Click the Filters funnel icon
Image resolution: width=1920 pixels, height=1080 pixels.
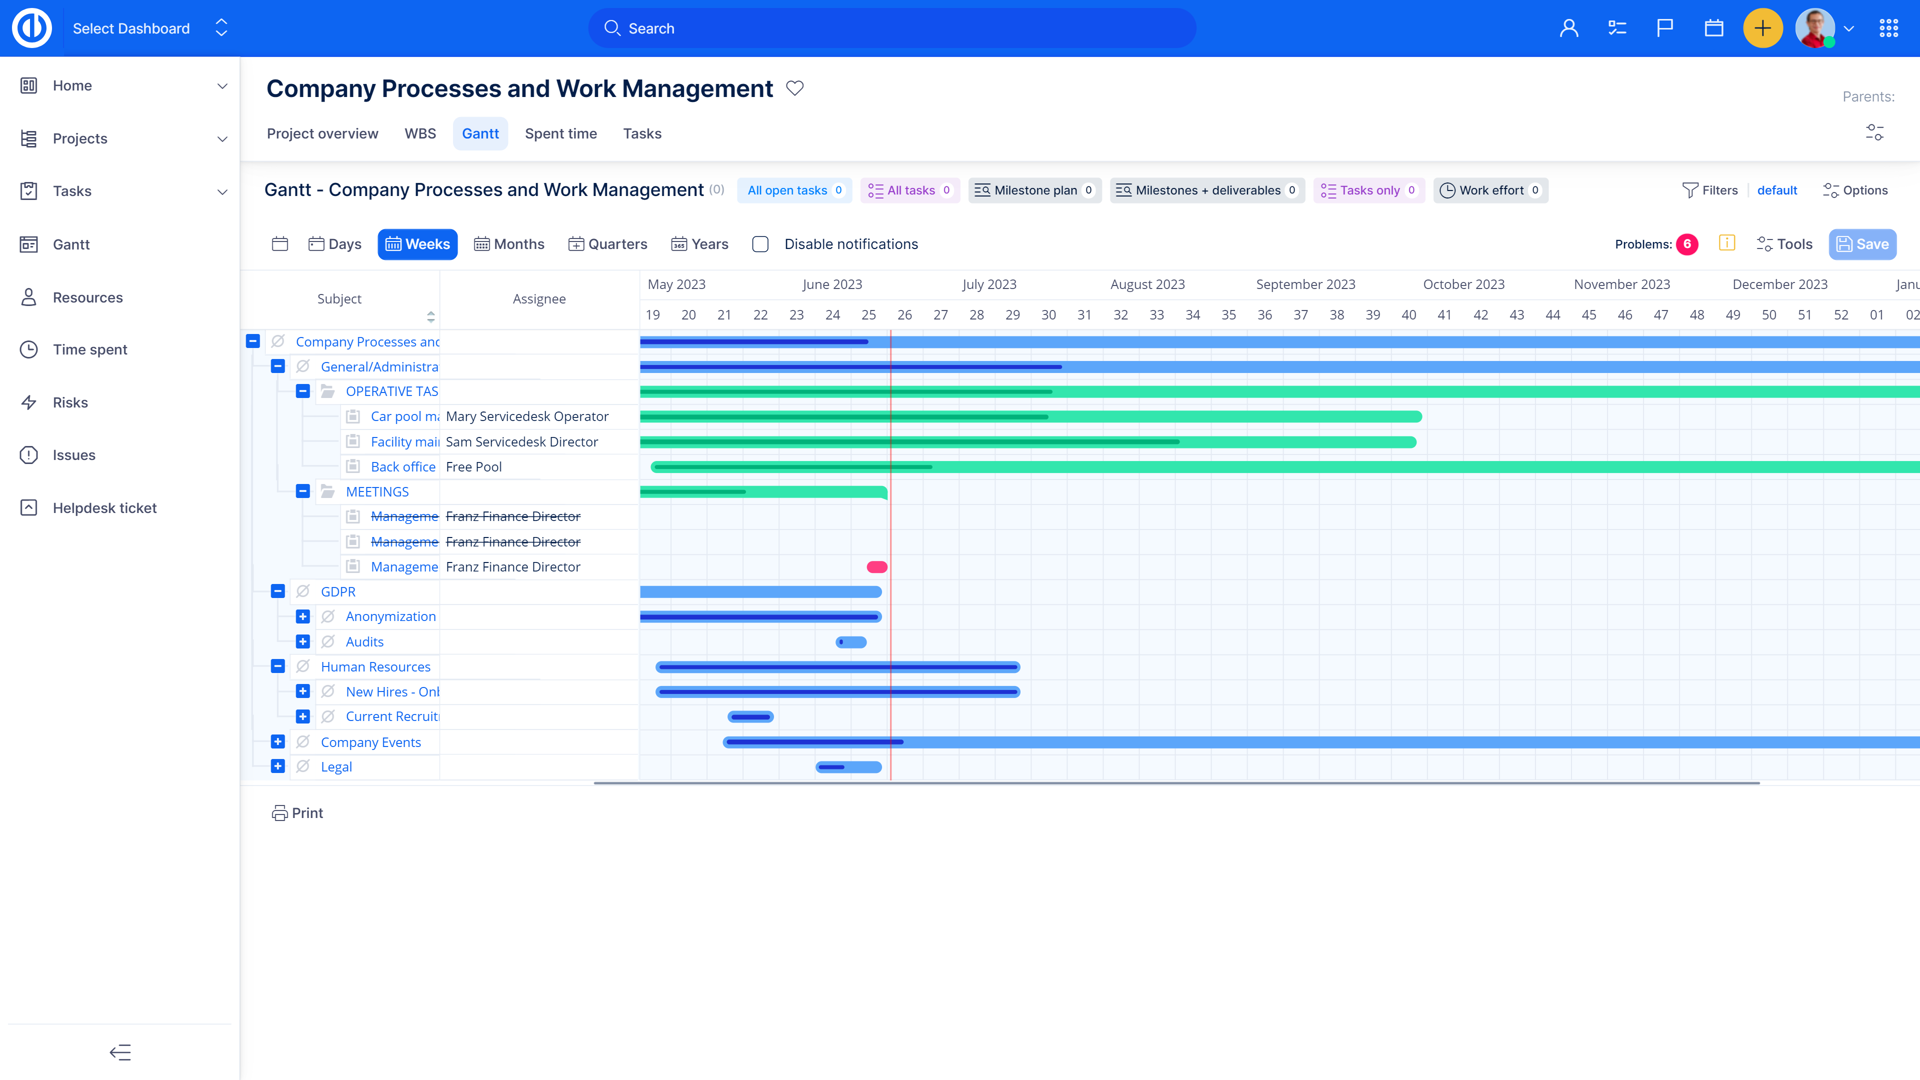1690,190
